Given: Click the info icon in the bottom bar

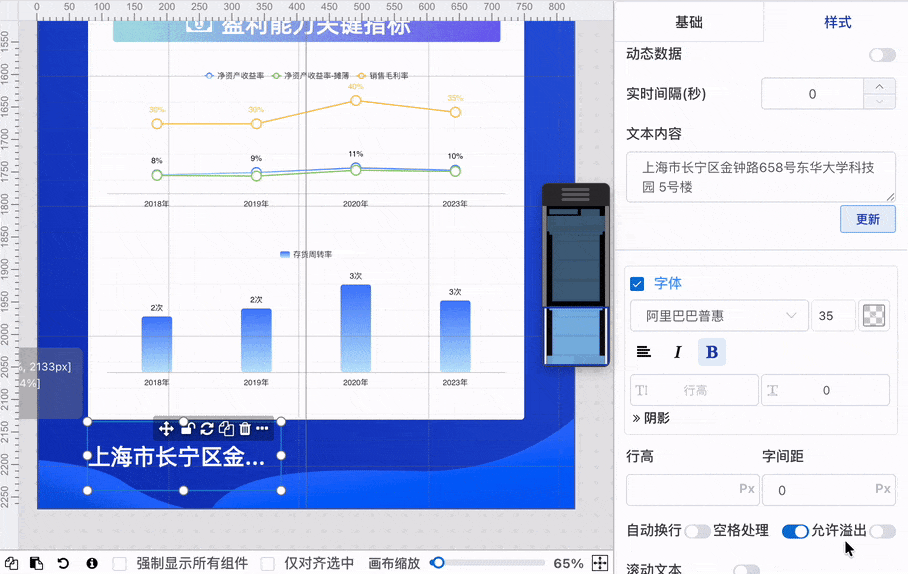Looking at the screenshot, I should pos(91,563).
